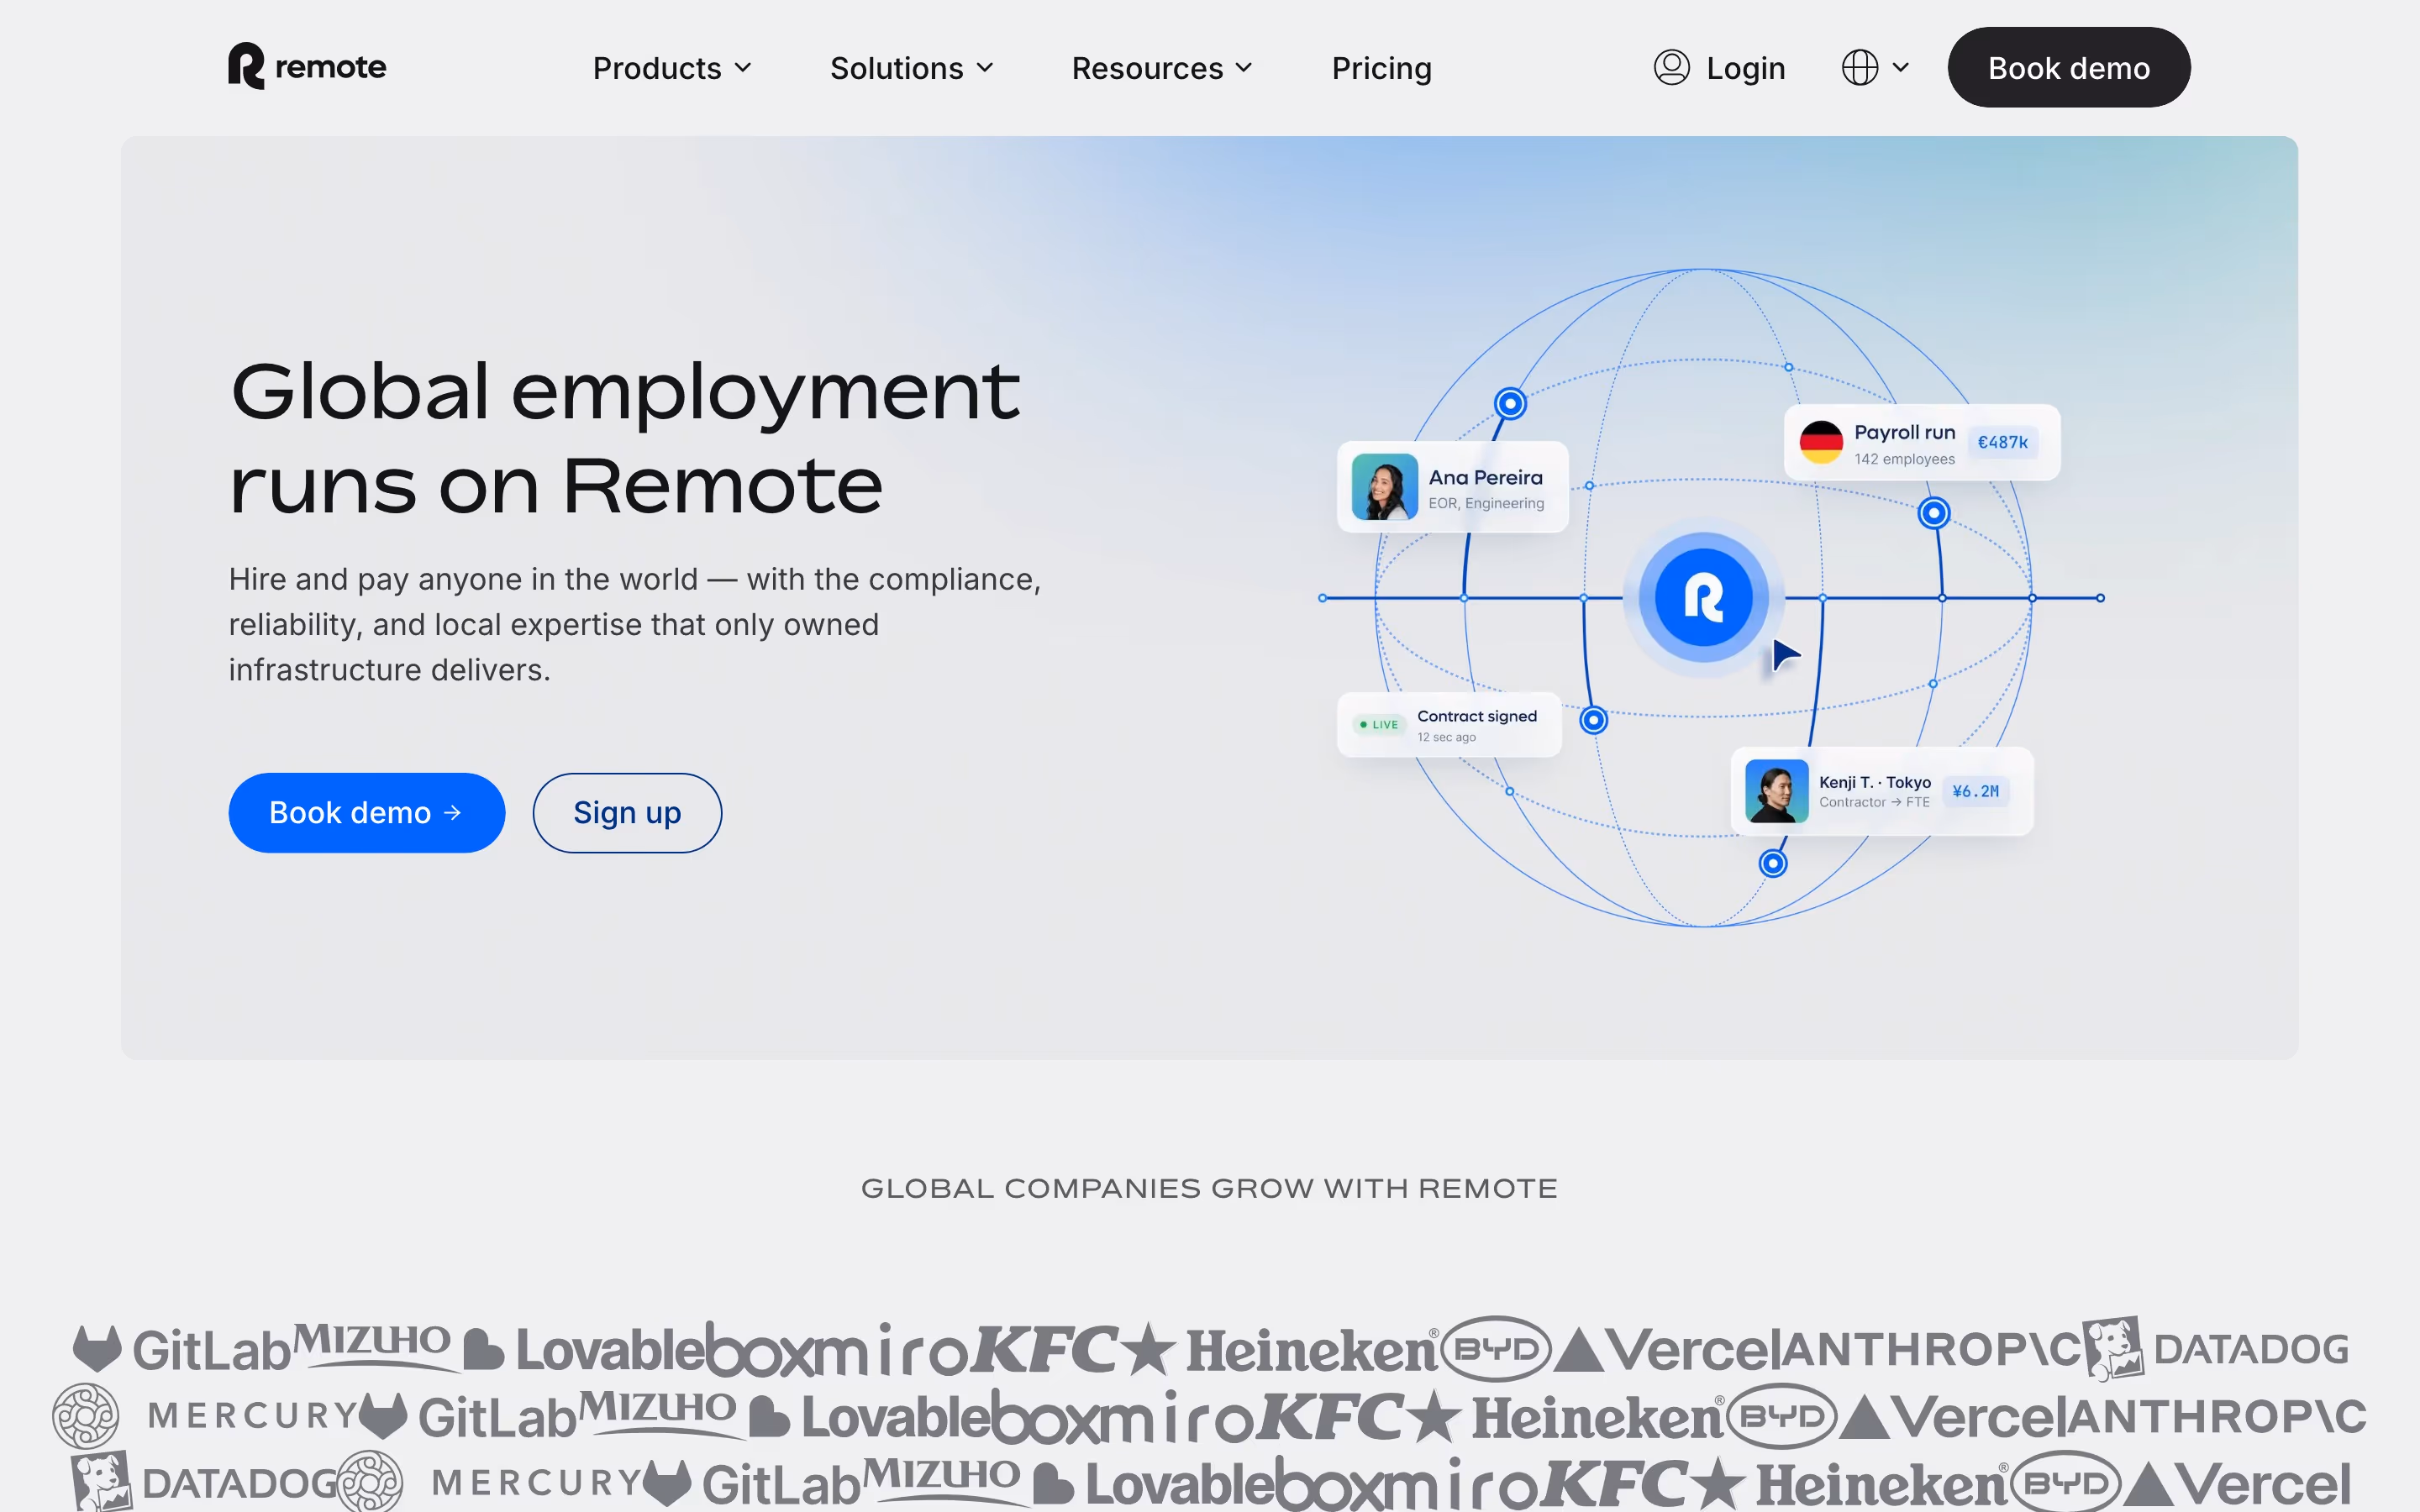2420x1512 pixels.
Task: Expand the Resources chevron arrow
Action: [1244, 68]
